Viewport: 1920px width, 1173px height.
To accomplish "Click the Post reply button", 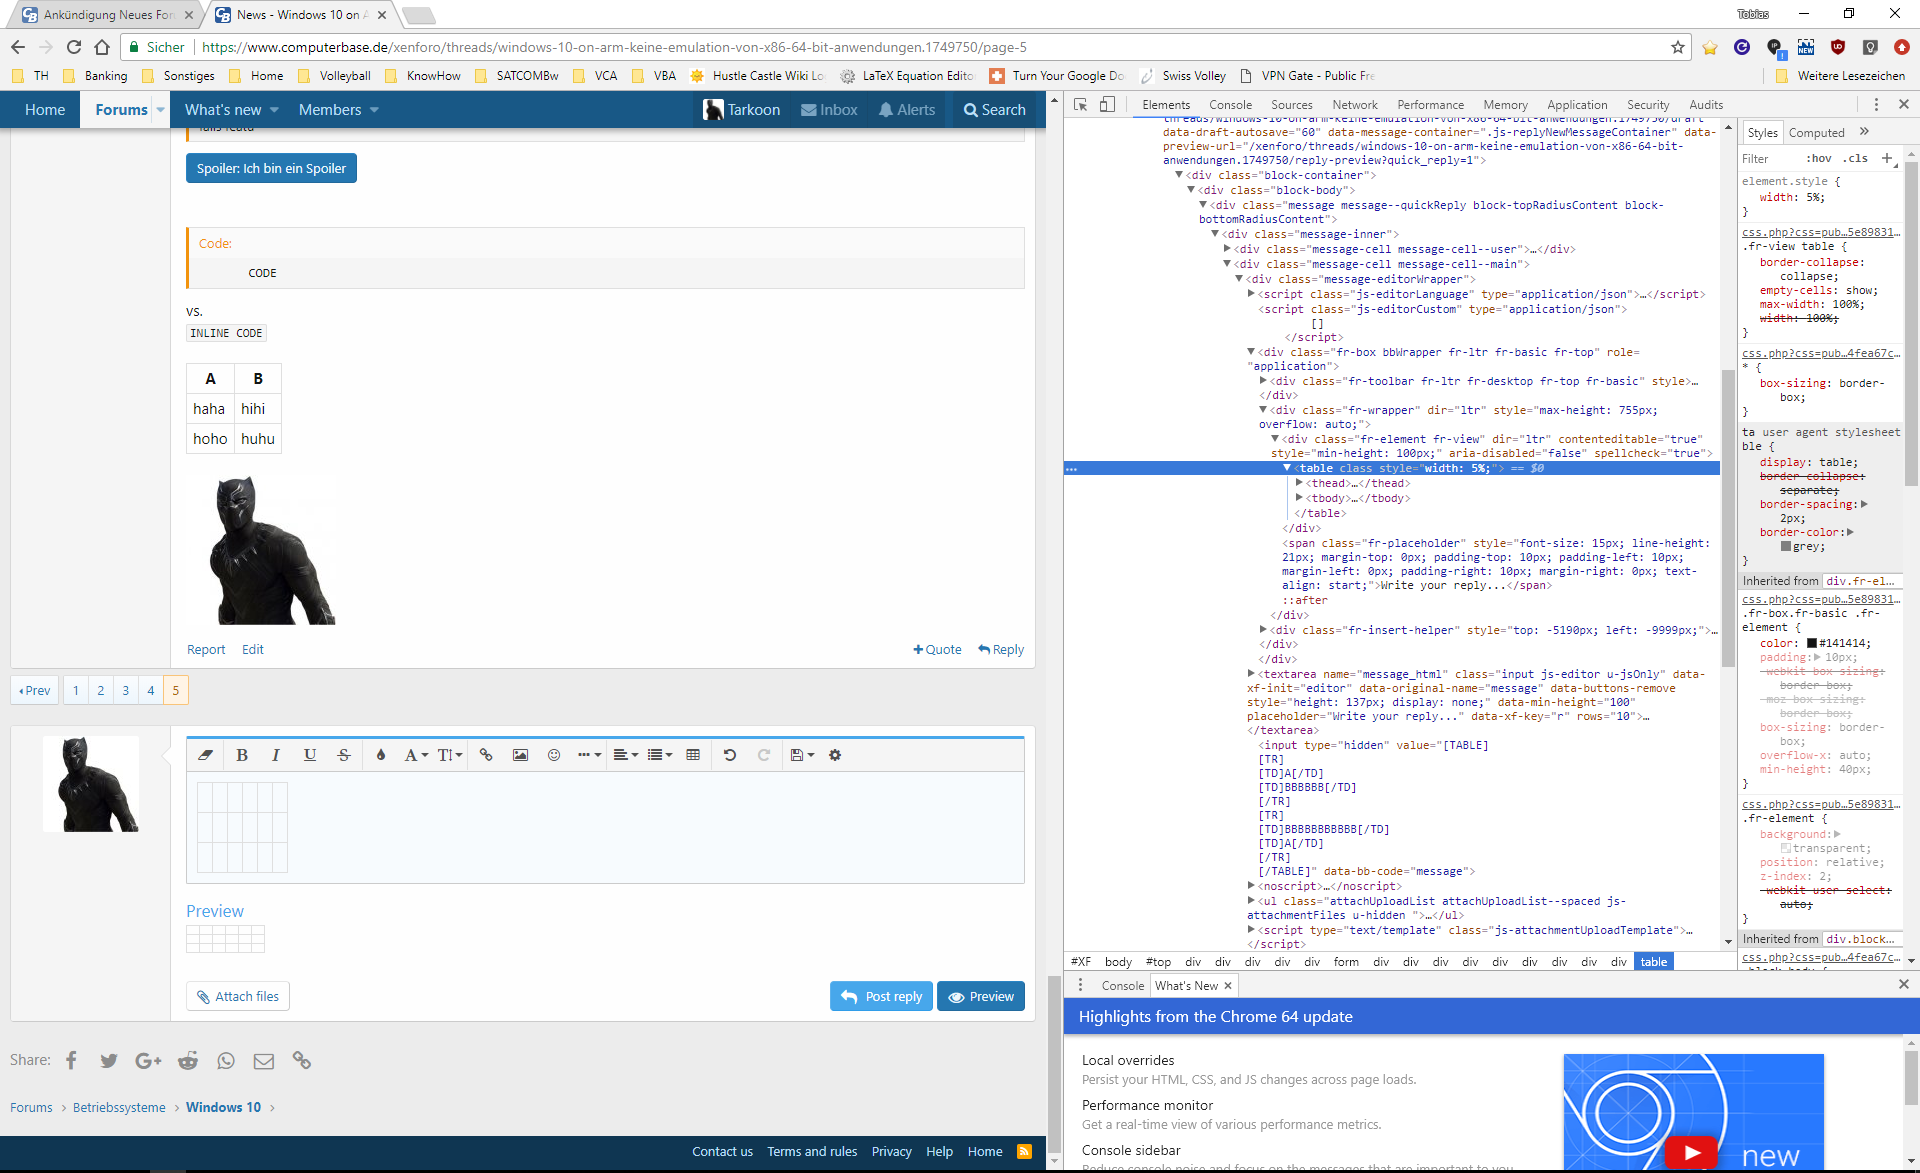I will pyautogui.click(x=881, y=996).
